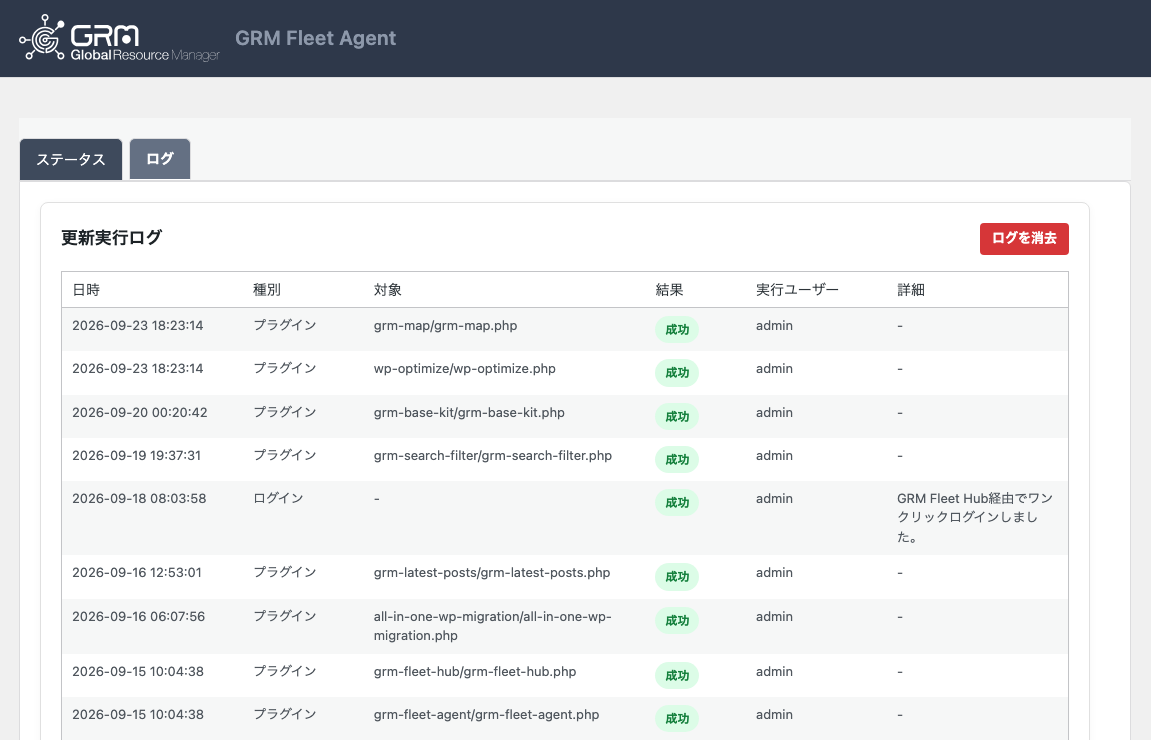
Task: Click the 成功 badge for grm-fleet-agent row
Action: pyautogui.click(x=677, y=719)
